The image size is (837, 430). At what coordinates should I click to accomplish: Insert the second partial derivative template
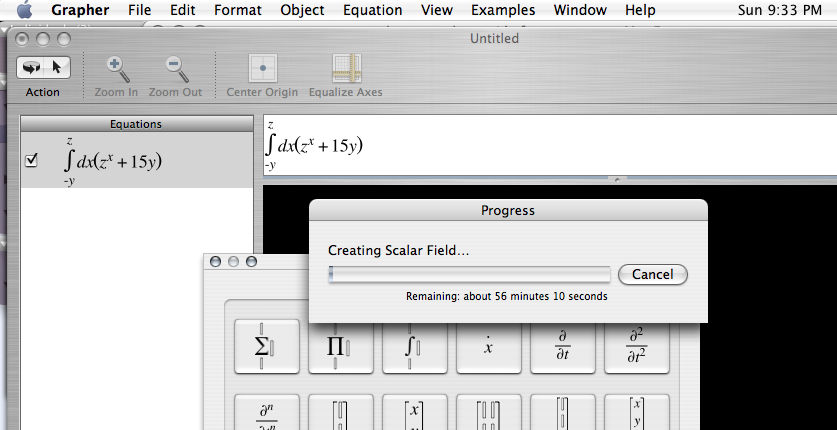[x=636, y=347]
